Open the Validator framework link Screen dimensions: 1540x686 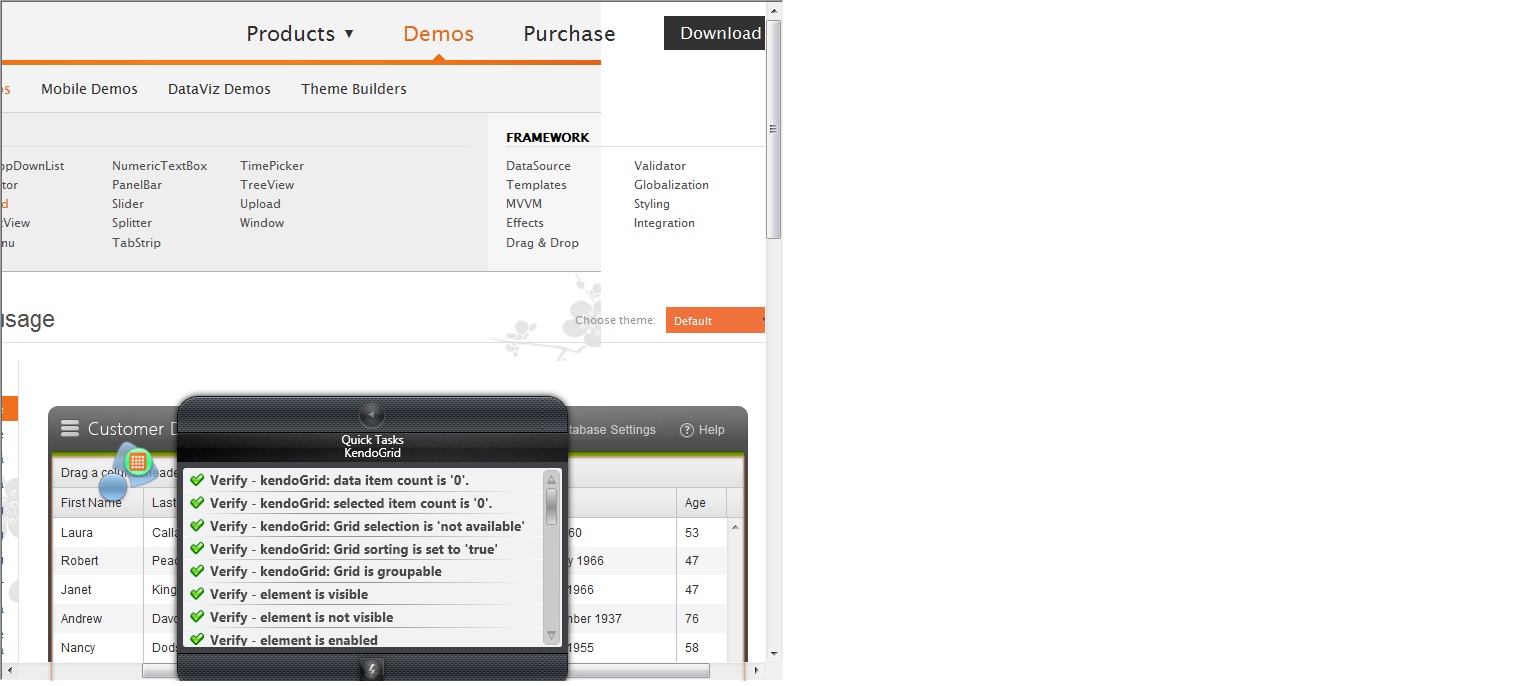(x=660, y=166)
